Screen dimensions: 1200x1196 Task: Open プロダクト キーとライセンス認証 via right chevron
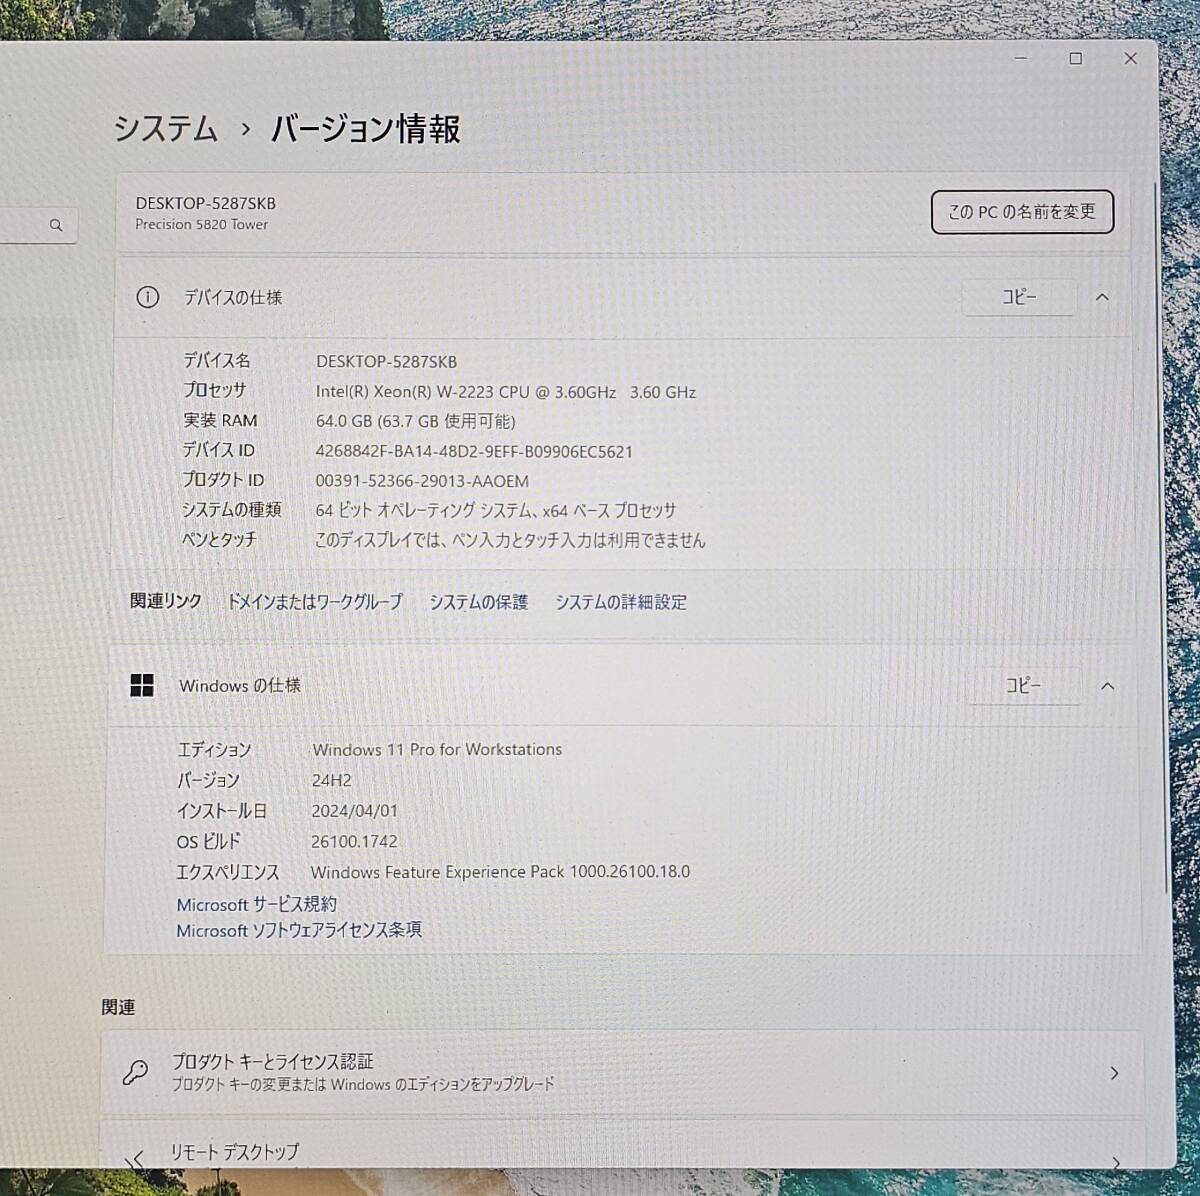click(1114, 1073)
